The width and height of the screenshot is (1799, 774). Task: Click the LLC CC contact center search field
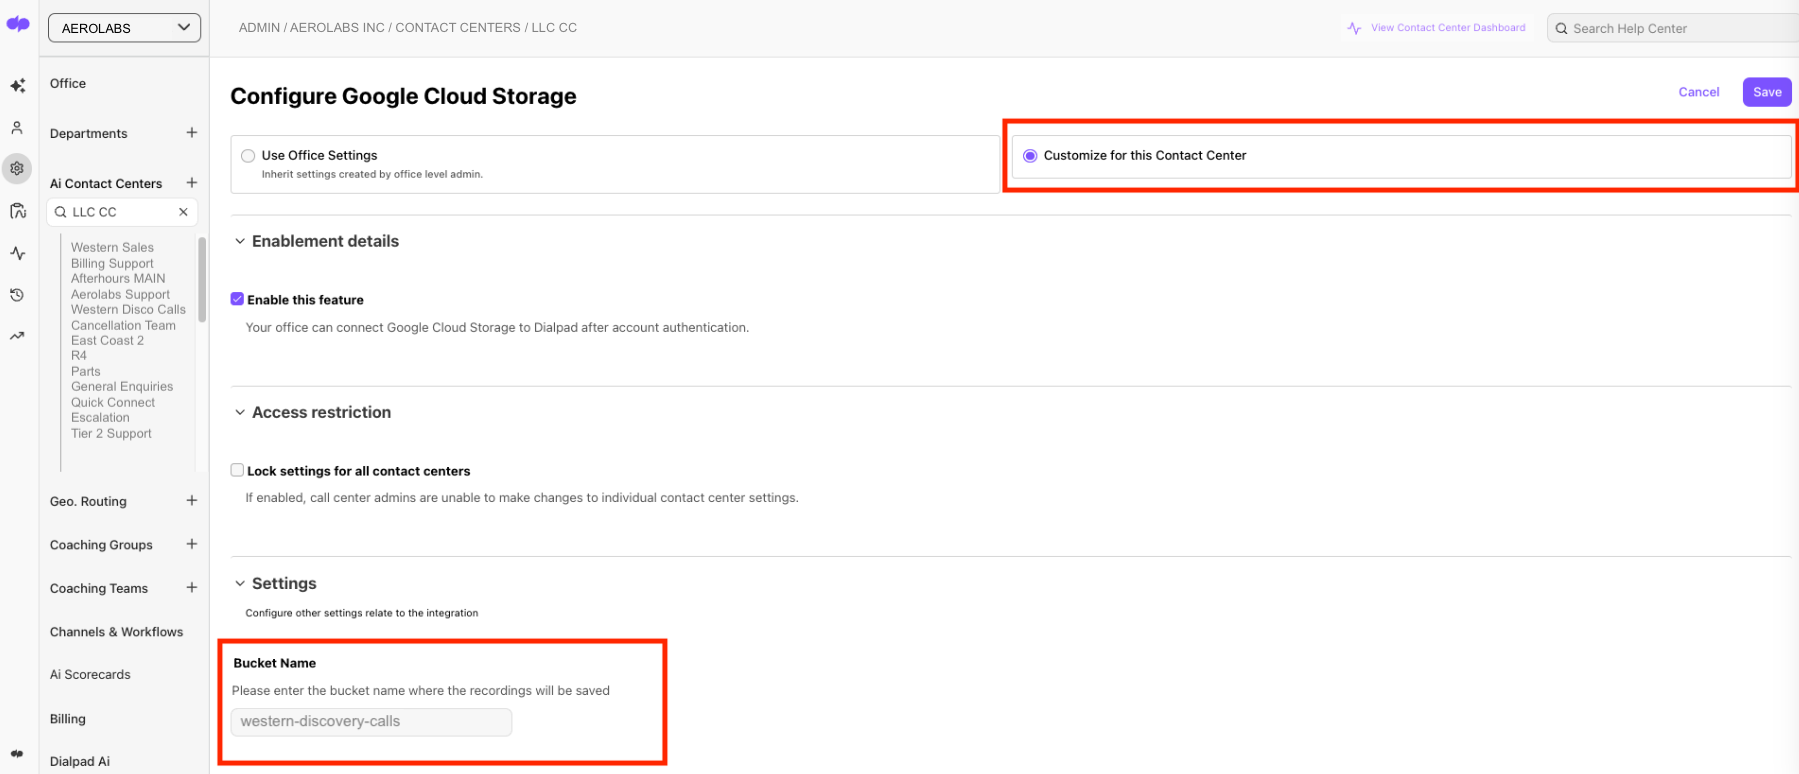click(x=122, y=212)
